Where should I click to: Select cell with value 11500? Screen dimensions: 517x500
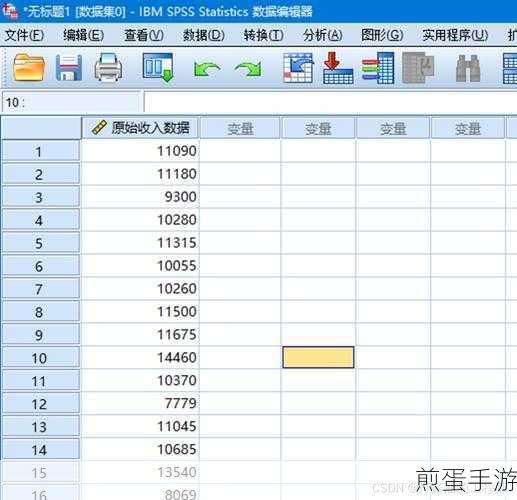[x=140, y=312]
